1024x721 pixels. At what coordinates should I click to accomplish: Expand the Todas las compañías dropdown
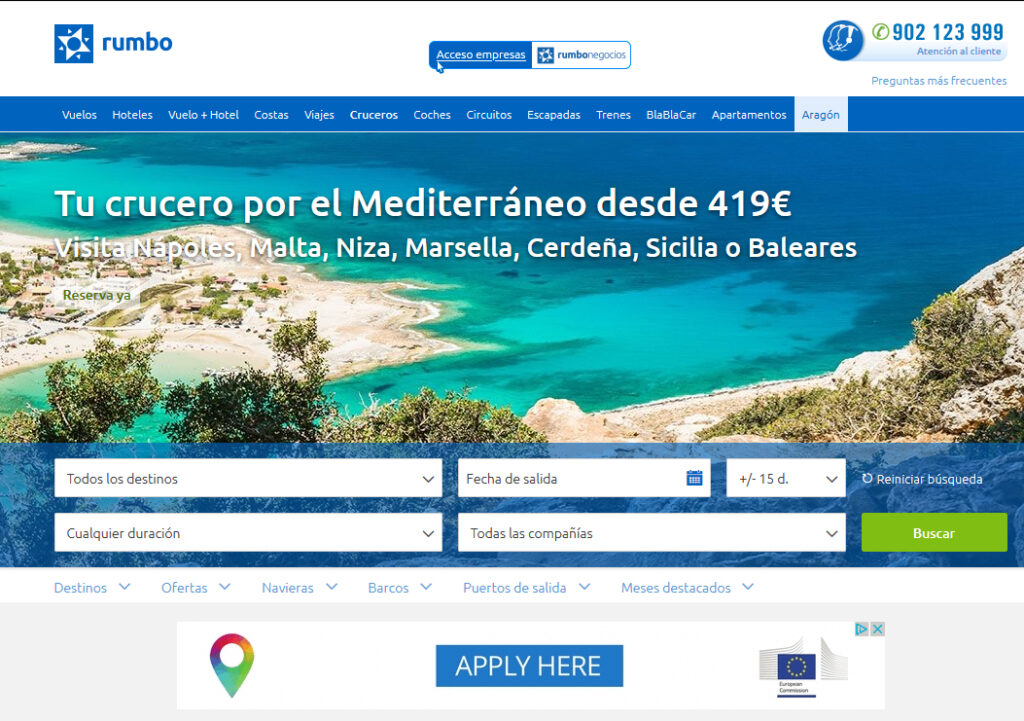pos(652,533)
